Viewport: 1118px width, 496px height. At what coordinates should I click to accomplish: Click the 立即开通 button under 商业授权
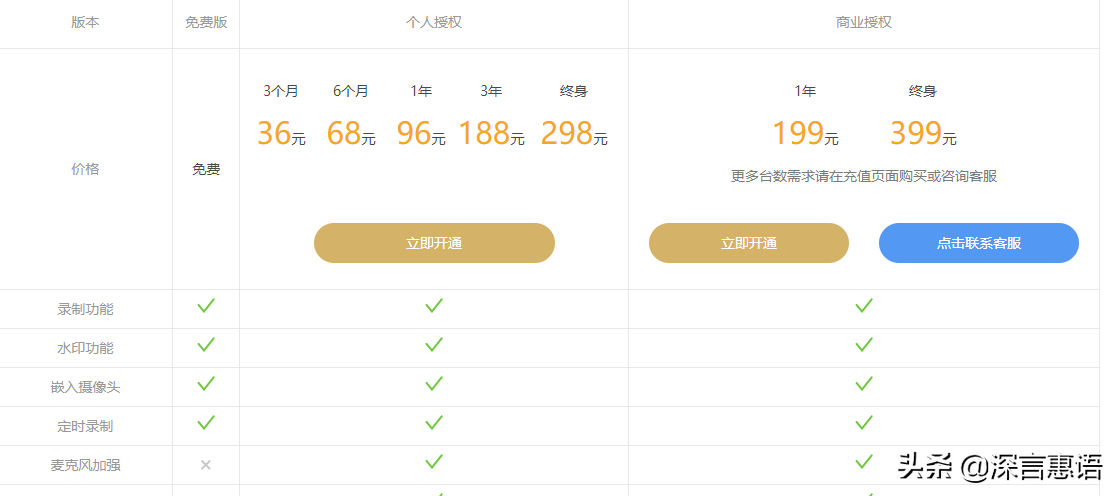pyautogui.click(x=749, y=243)
